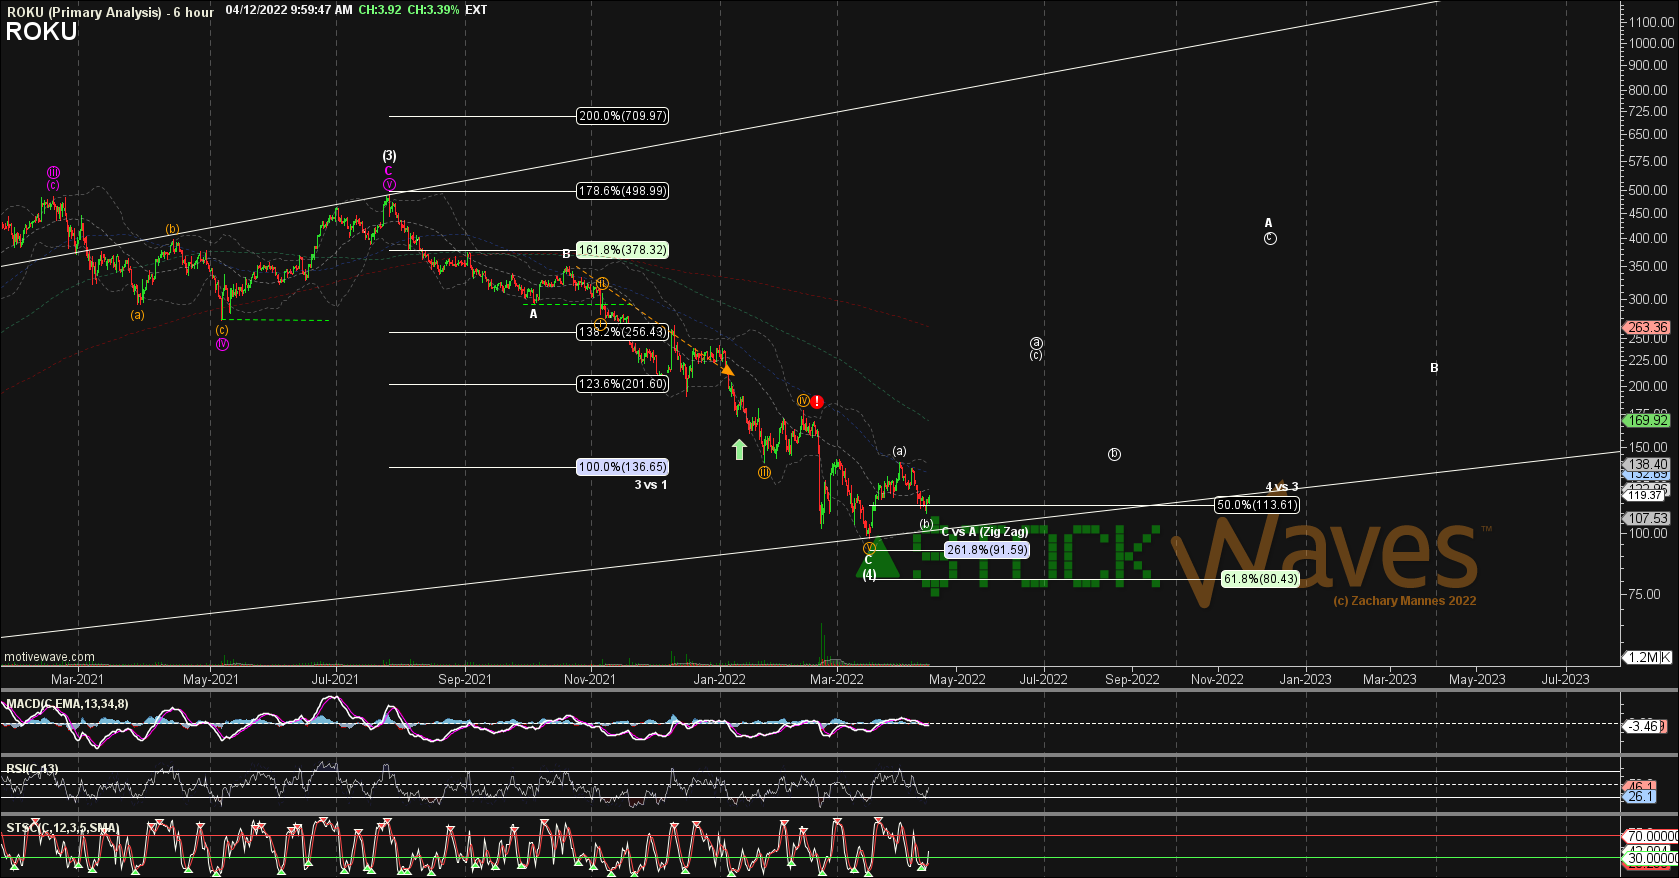Select the 138.2%(256.43) Fibonacci label

(x=622, y=332)
